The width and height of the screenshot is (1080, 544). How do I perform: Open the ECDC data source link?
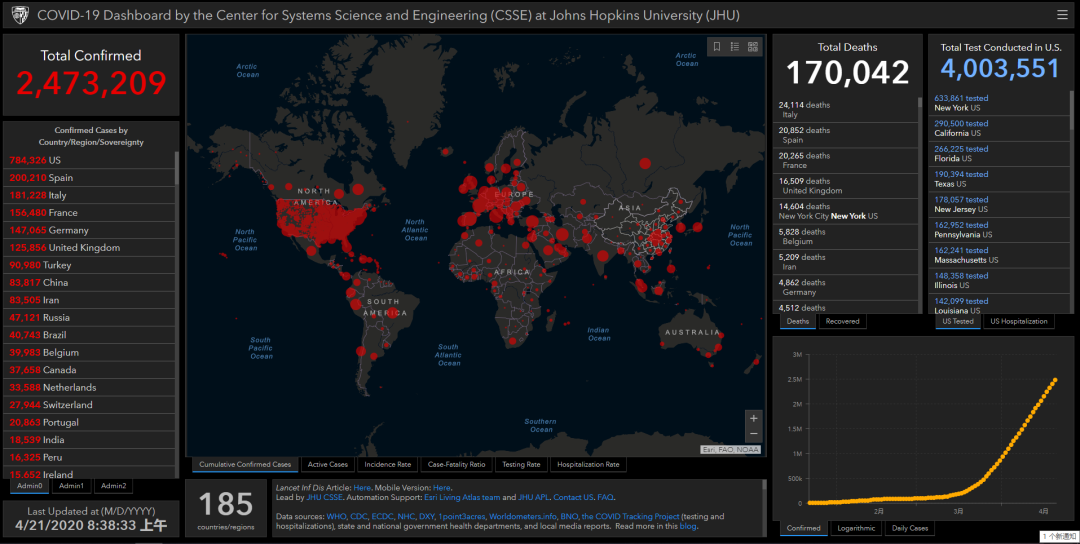(382, 516)
